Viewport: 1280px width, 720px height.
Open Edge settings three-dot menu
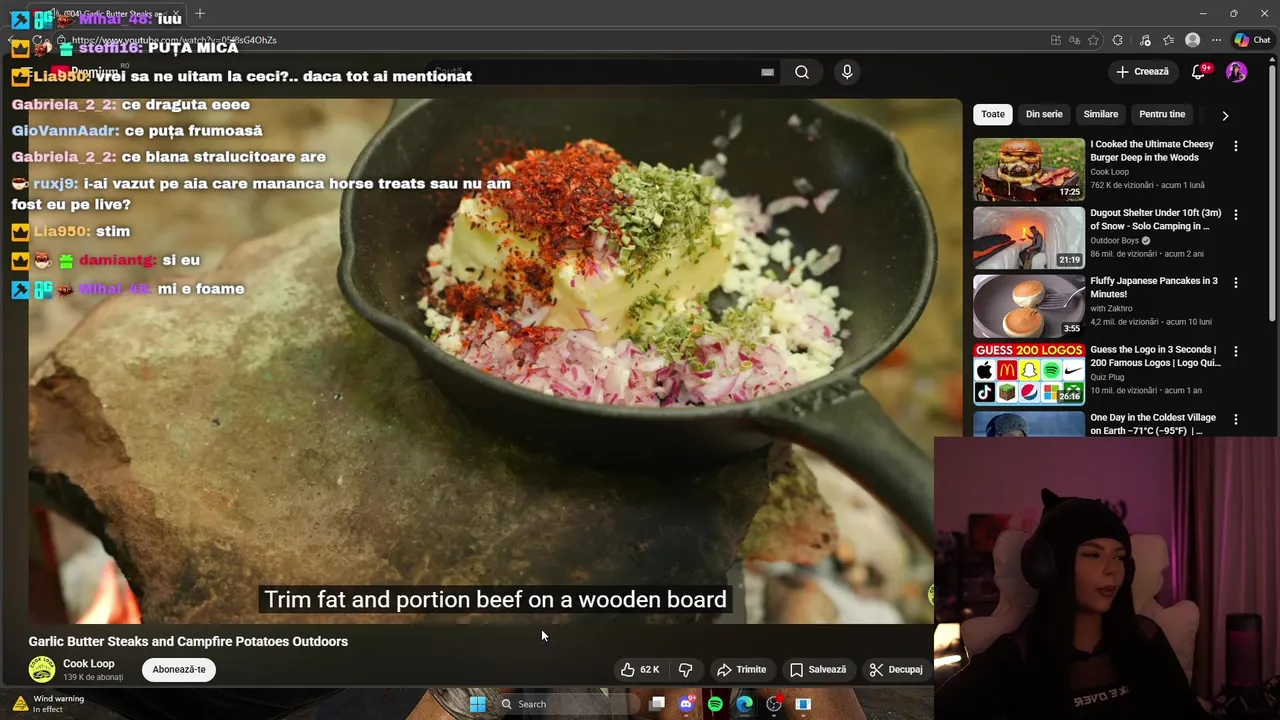[1216, 40]
